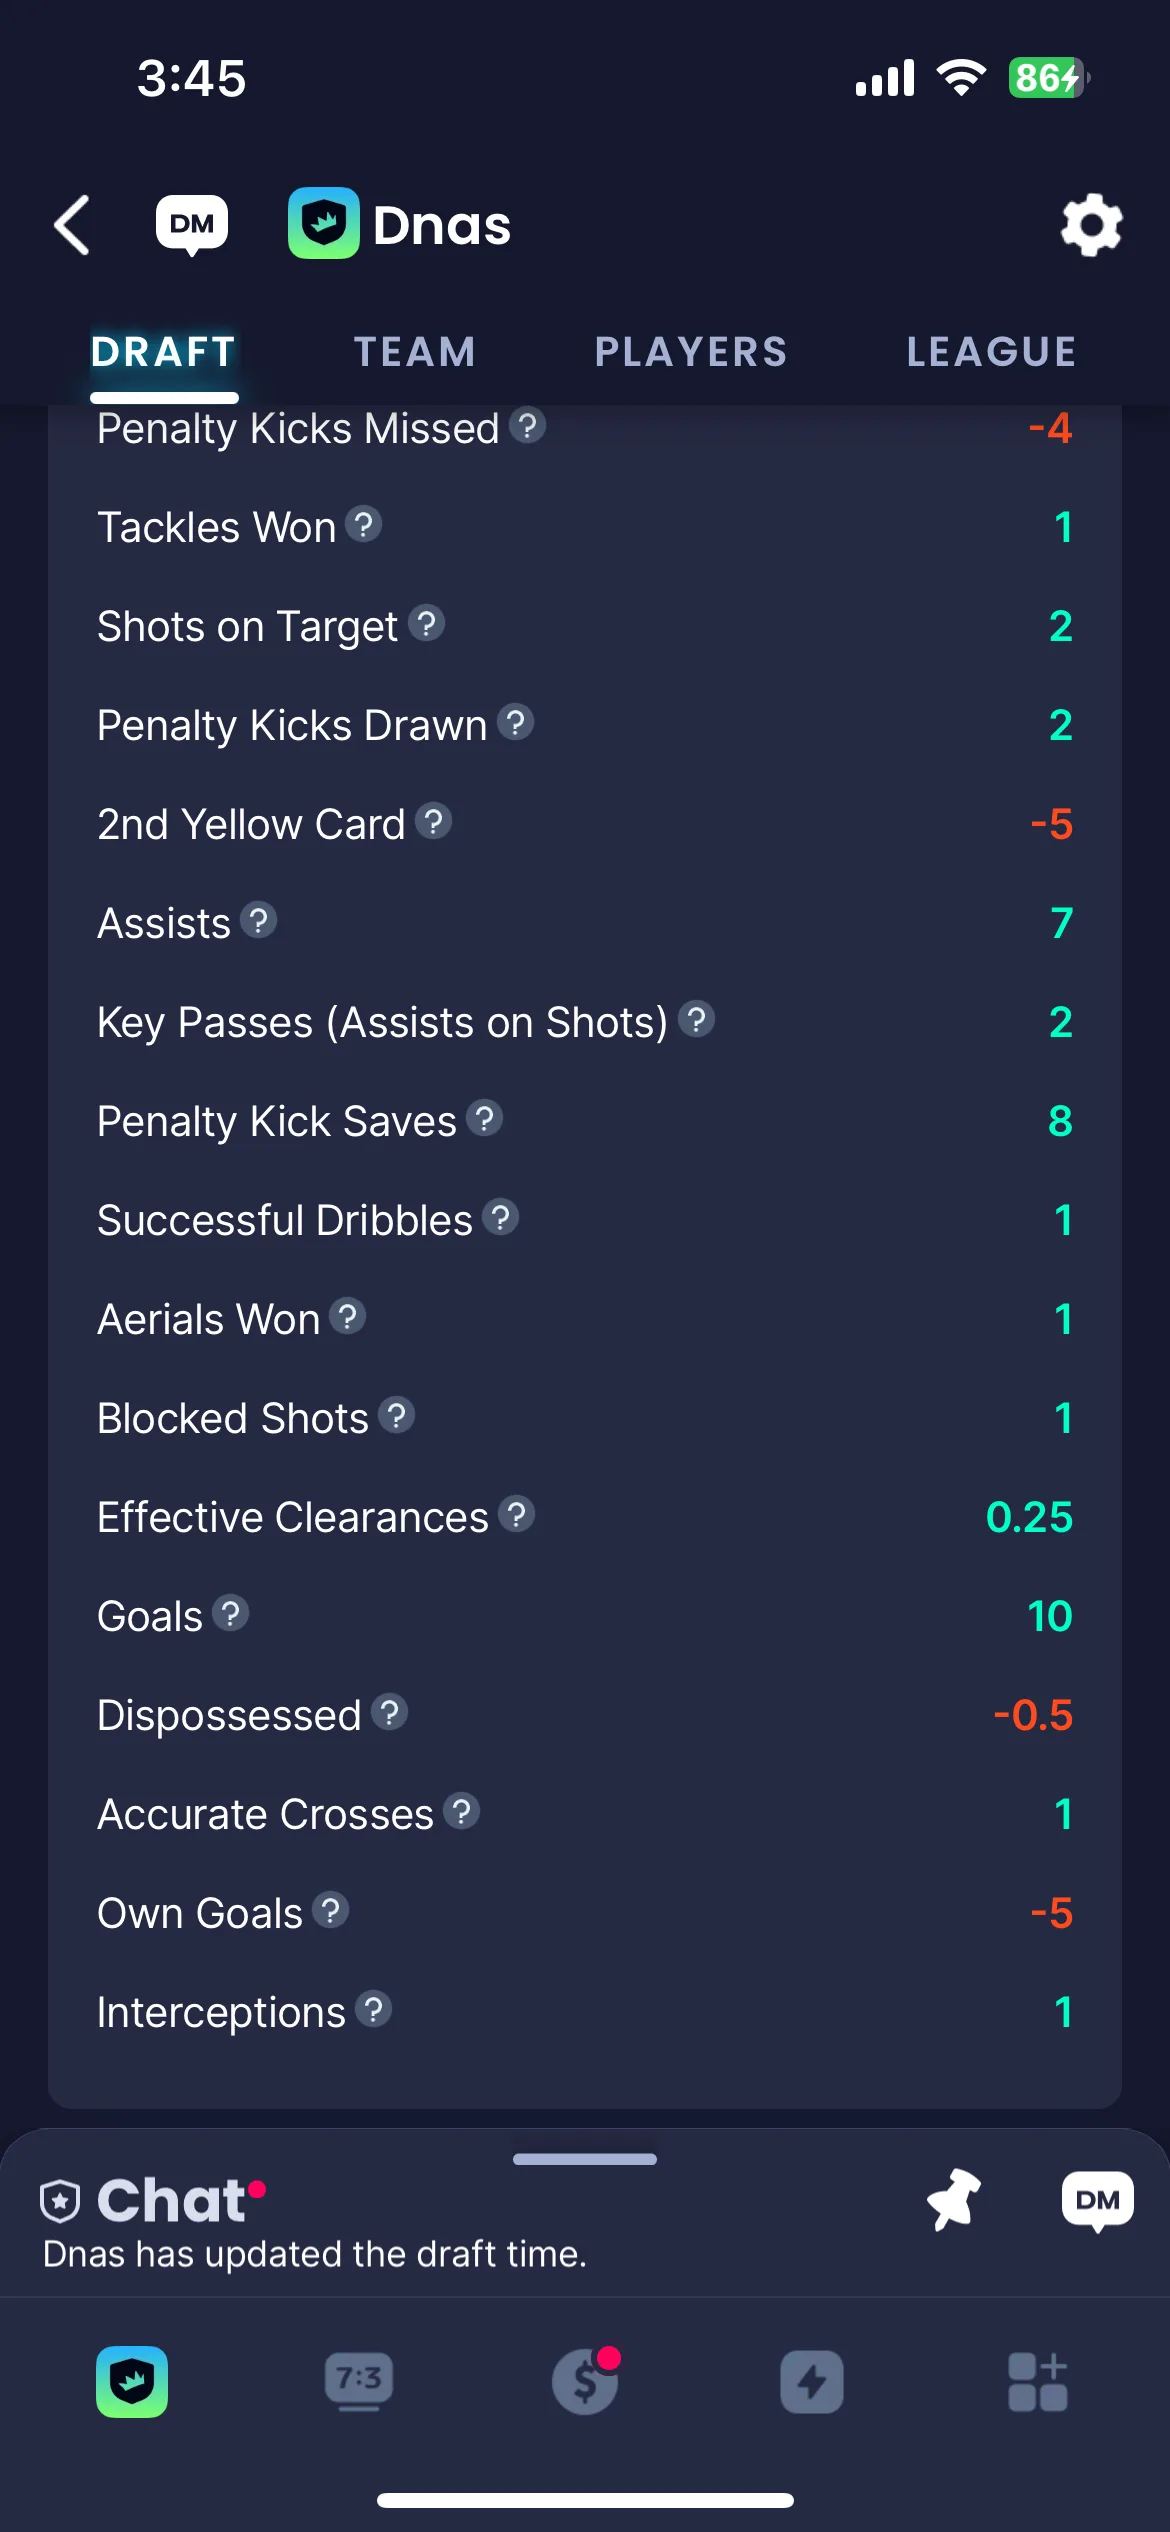Tap the lightning bolt icon
This screenshot has width=1170, height=2532.
pyautogui.click(x=811, y=2382)
